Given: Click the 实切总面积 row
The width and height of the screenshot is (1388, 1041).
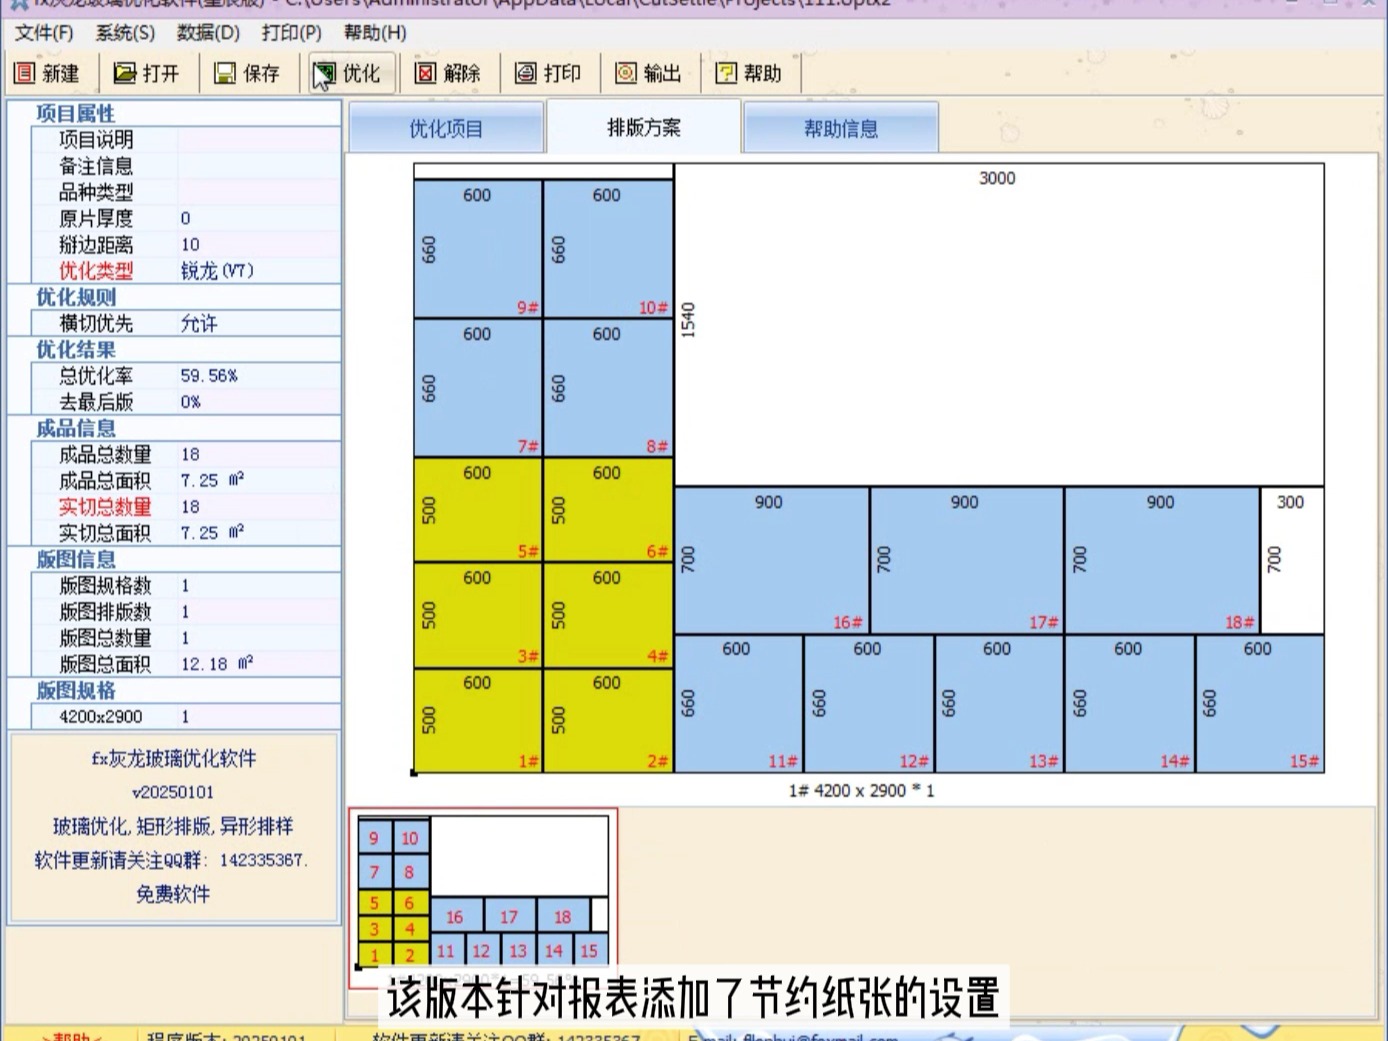Looking at the screenshot, I should coord(186,533).
